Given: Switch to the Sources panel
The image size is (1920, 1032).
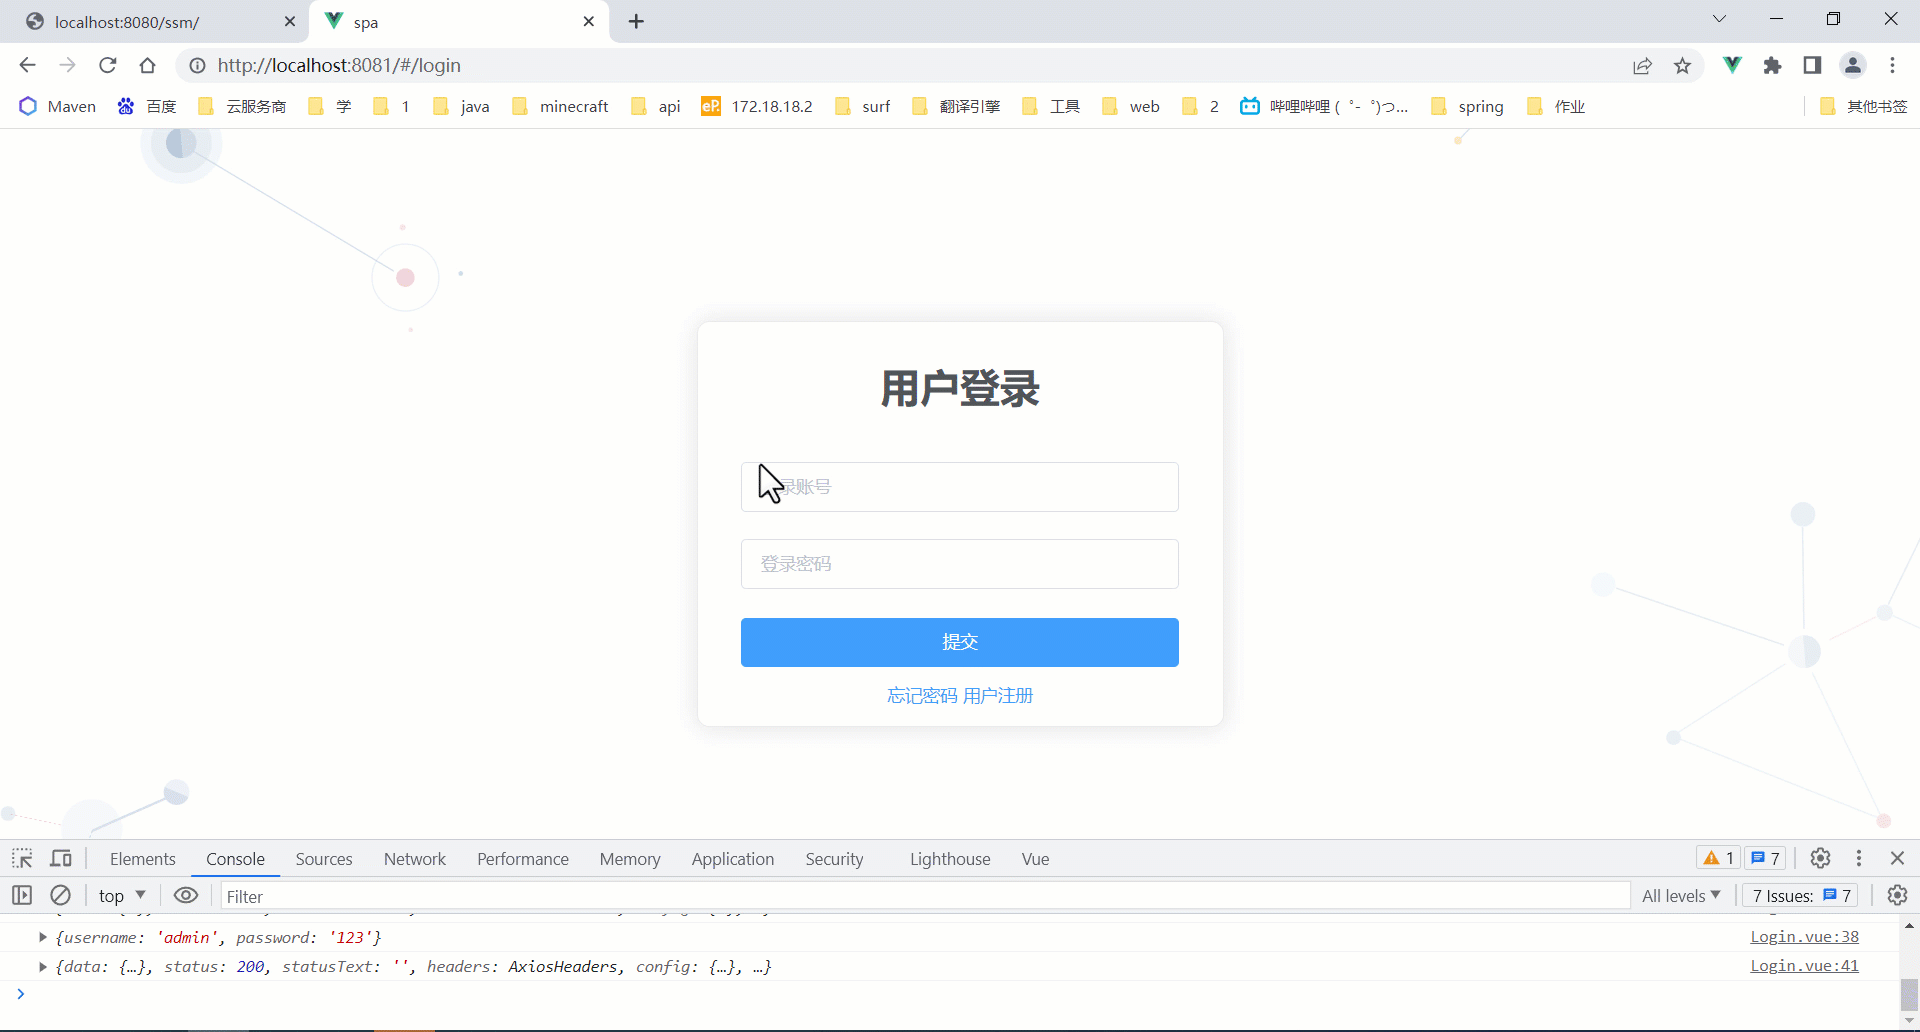Looking at the screenshot, I should coord(324,859).
